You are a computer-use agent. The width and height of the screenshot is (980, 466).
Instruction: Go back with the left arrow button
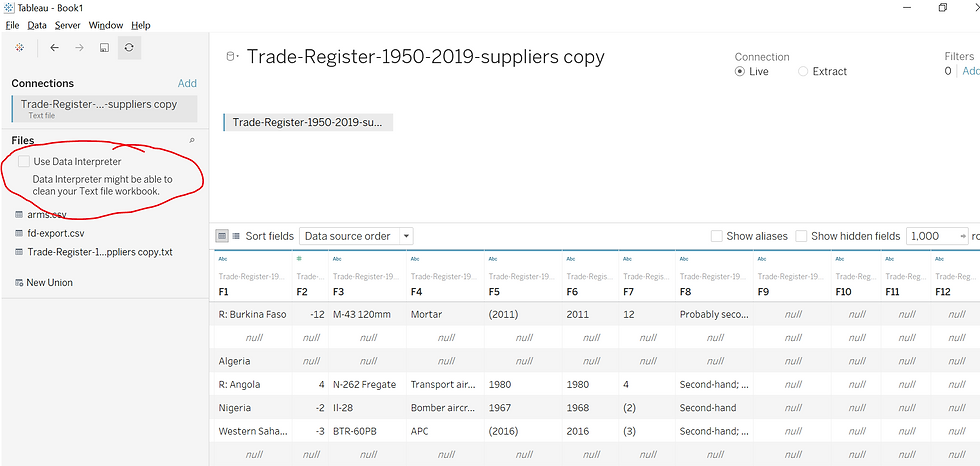[54, 47]
